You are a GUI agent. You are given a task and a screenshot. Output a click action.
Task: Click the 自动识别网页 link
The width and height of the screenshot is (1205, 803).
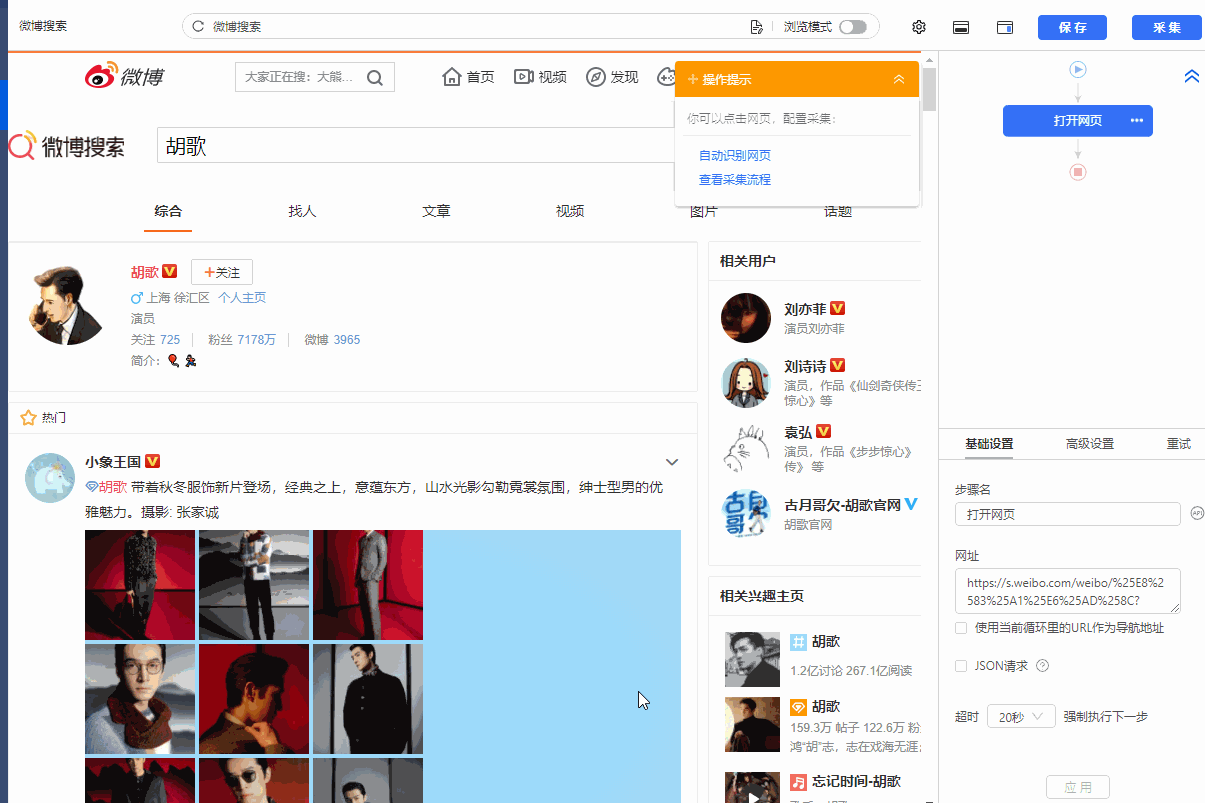(x=734, y=156)
